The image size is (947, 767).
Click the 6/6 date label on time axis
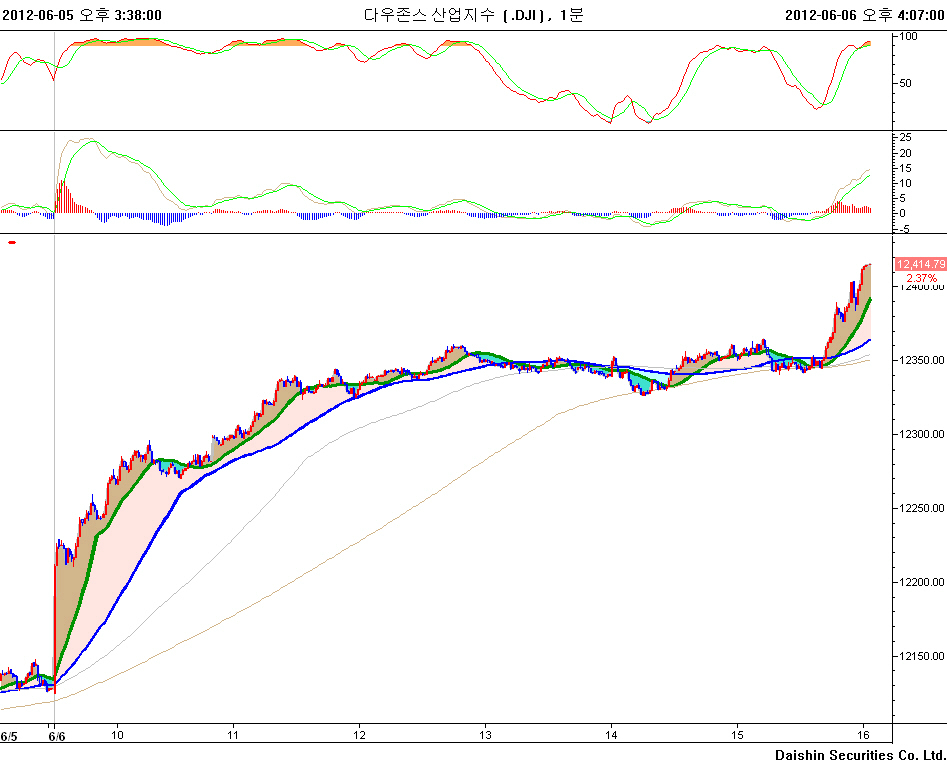(x=56, y=736)
